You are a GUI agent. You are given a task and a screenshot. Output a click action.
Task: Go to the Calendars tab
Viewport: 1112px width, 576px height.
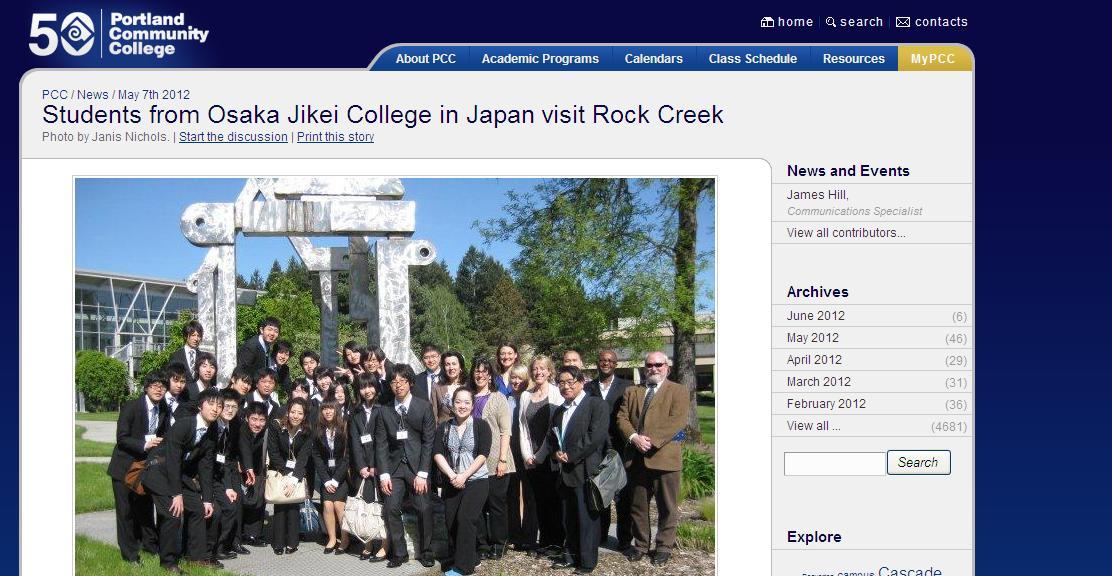pos(654,59)
